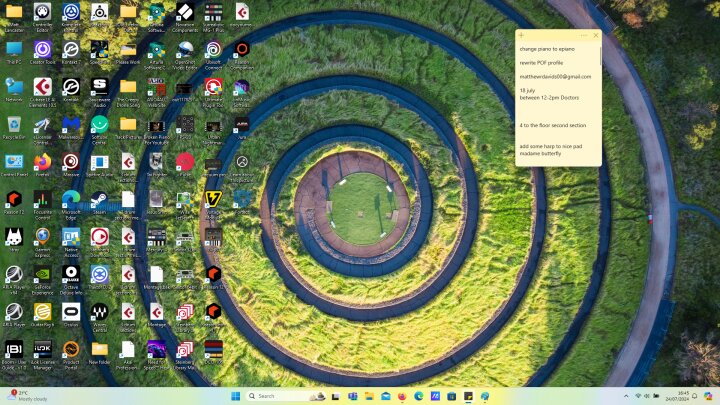This screenshot has width=720, height=405.
Task: Launch the Massive desktop shortcut
Action: [71, 165]
